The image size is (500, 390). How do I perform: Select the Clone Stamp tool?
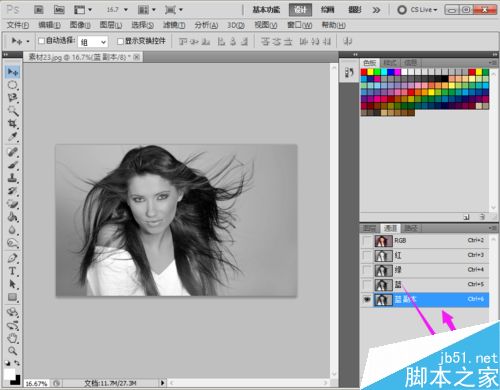(13, 178)
